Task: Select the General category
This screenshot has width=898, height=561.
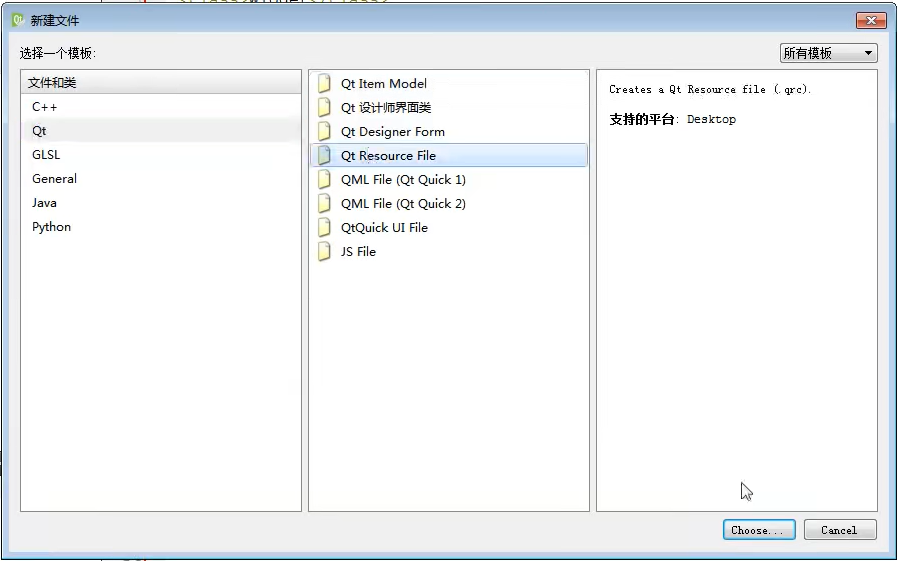Action: coord(160,179)
